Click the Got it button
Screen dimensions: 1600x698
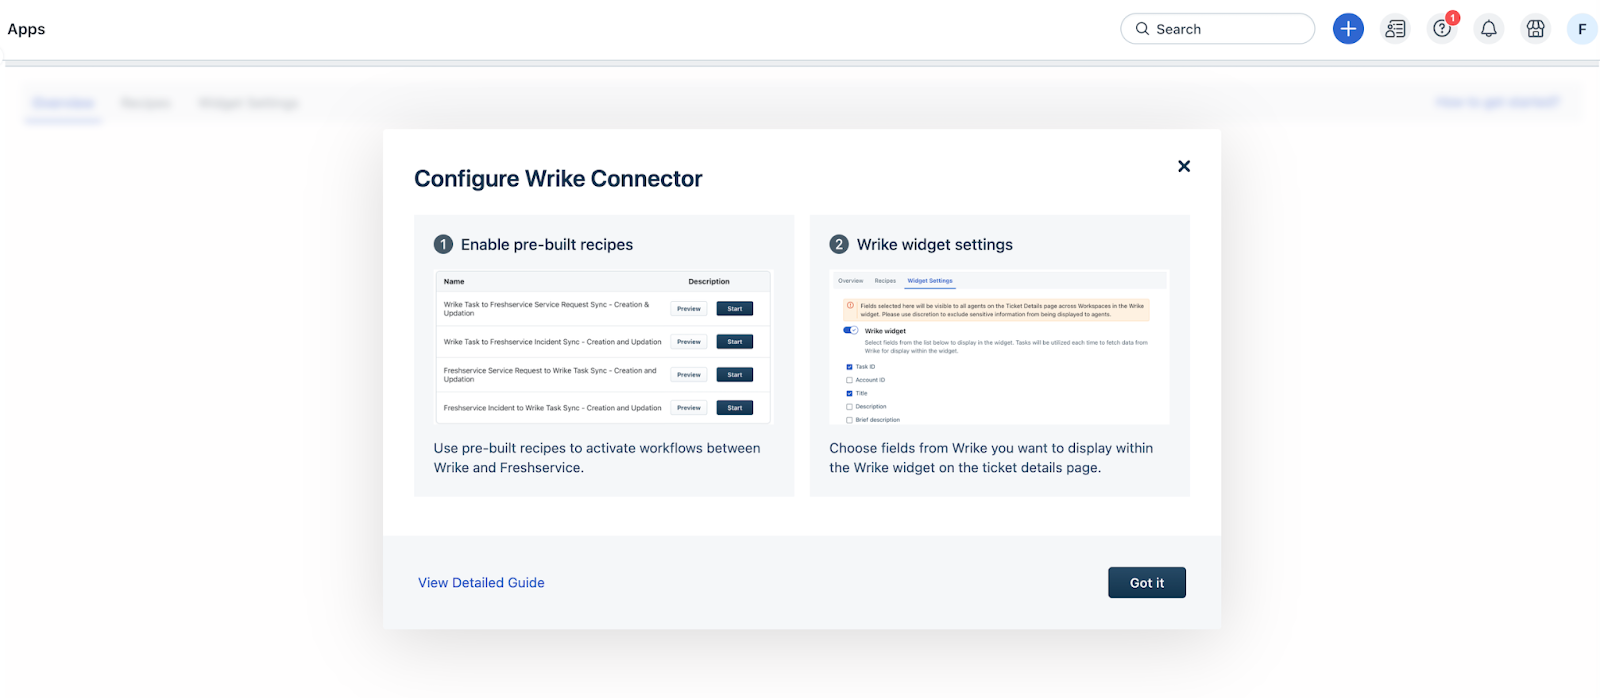[1147, 583]
